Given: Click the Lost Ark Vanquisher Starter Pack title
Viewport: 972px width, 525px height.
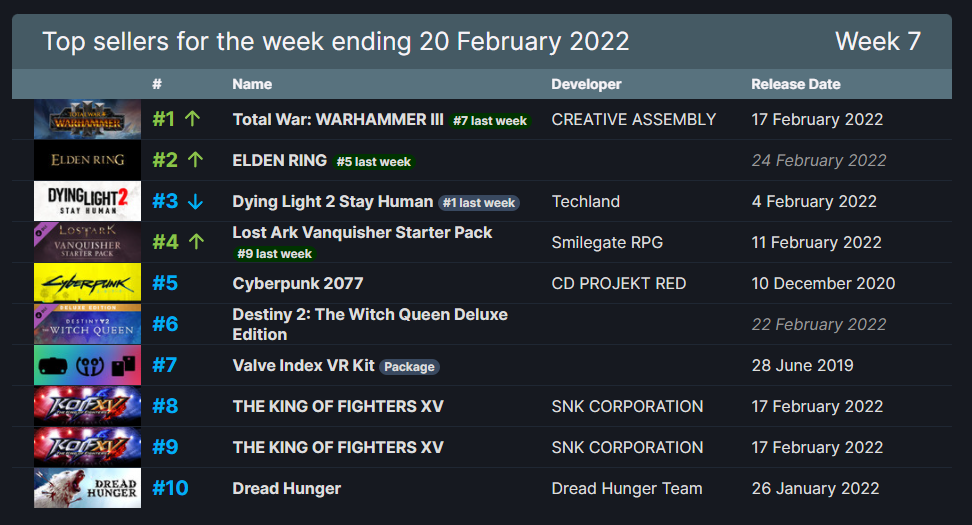Looking at the screenshot, I should coord(362,232).
